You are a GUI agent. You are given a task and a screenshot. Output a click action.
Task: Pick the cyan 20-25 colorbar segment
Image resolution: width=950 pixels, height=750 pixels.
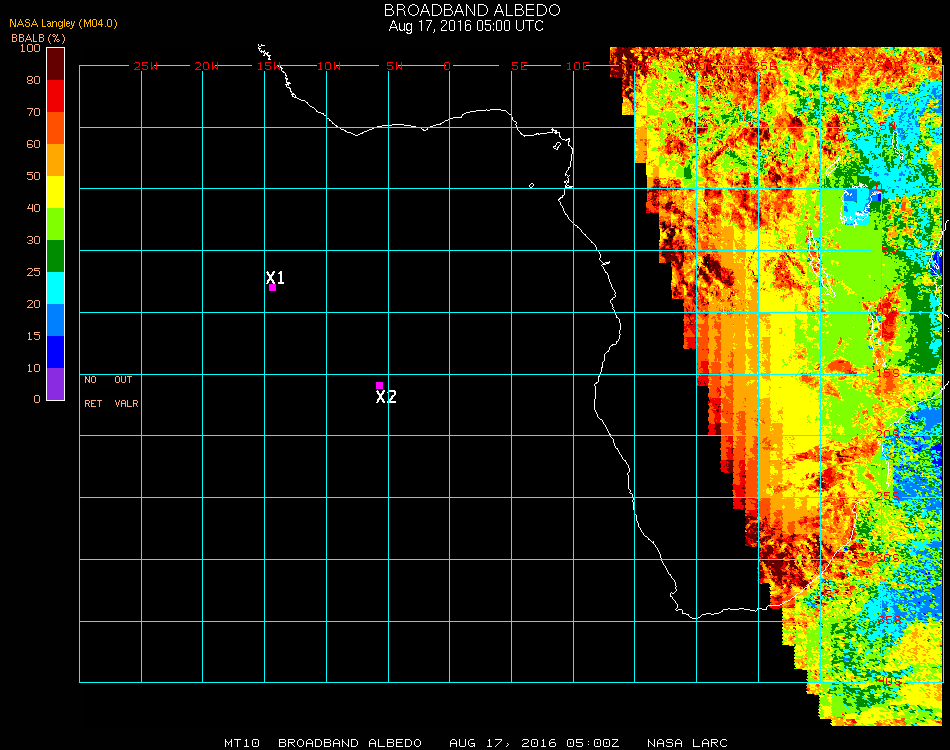pyautogui.click(x=56, y=287)
